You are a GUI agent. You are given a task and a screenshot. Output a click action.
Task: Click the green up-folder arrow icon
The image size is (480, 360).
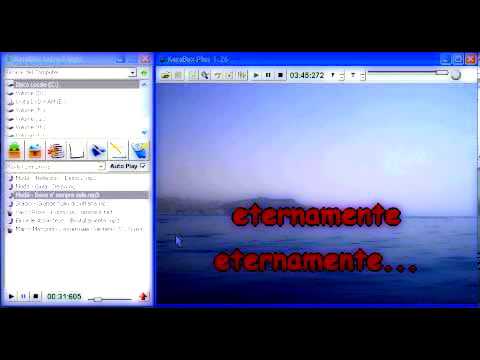pos(144,73)
